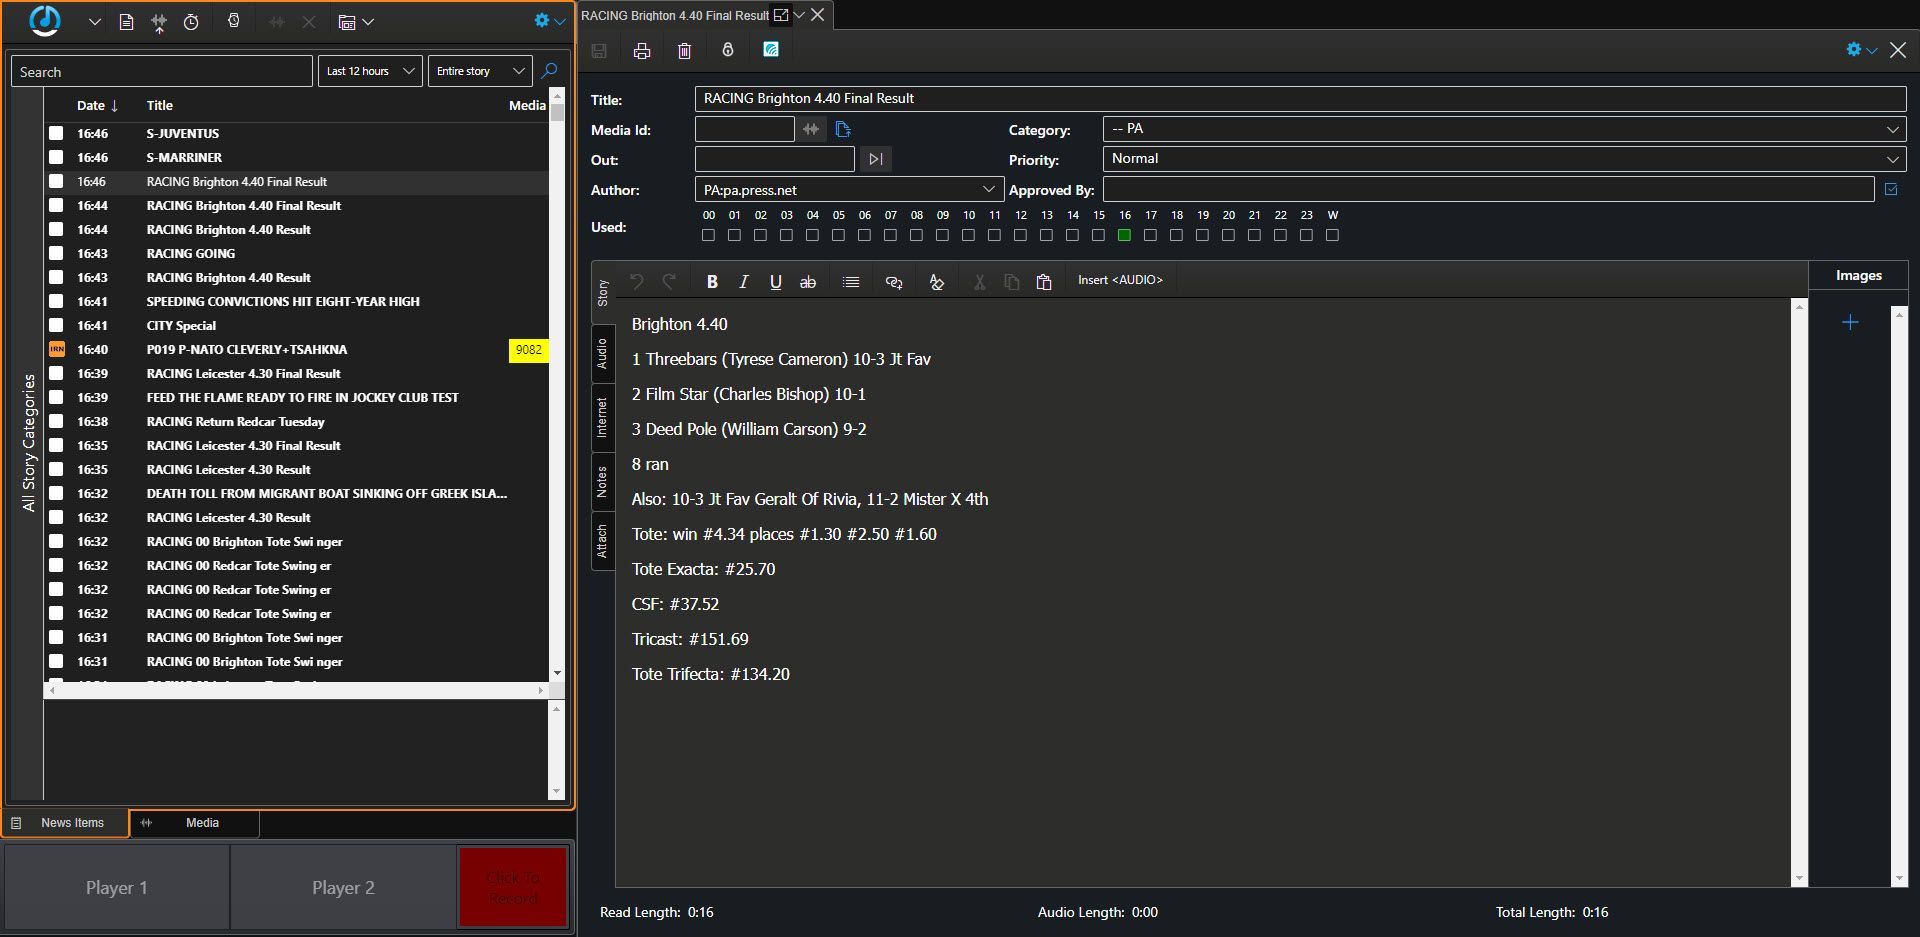Toggle the hour 16 Used checkbox

[x=1124, y=235]
